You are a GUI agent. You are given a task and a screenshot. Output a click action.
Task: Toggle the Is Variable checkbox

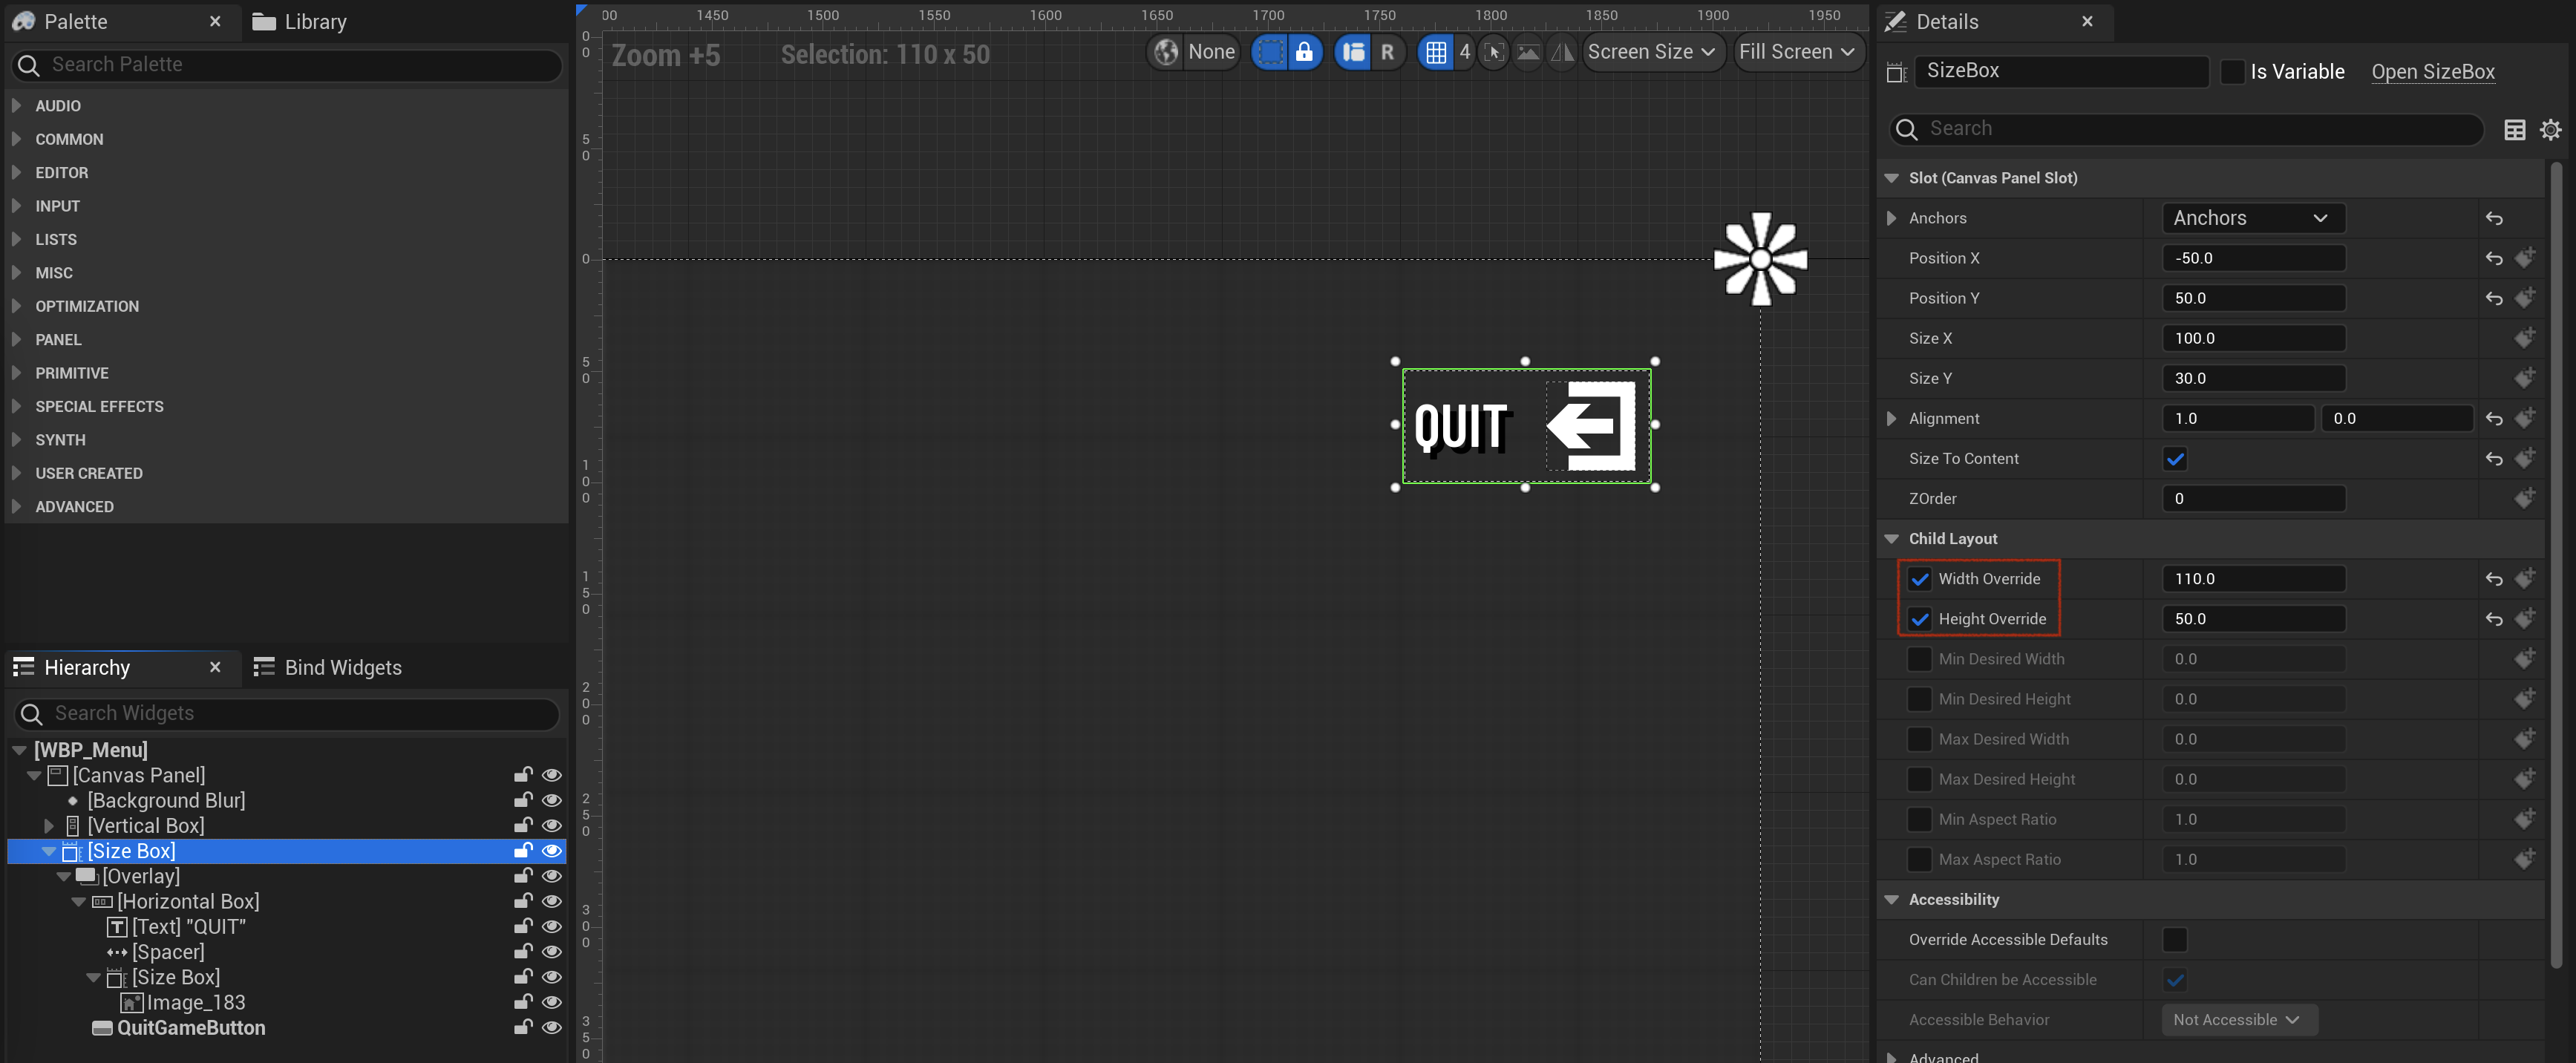click(2232, 72)
